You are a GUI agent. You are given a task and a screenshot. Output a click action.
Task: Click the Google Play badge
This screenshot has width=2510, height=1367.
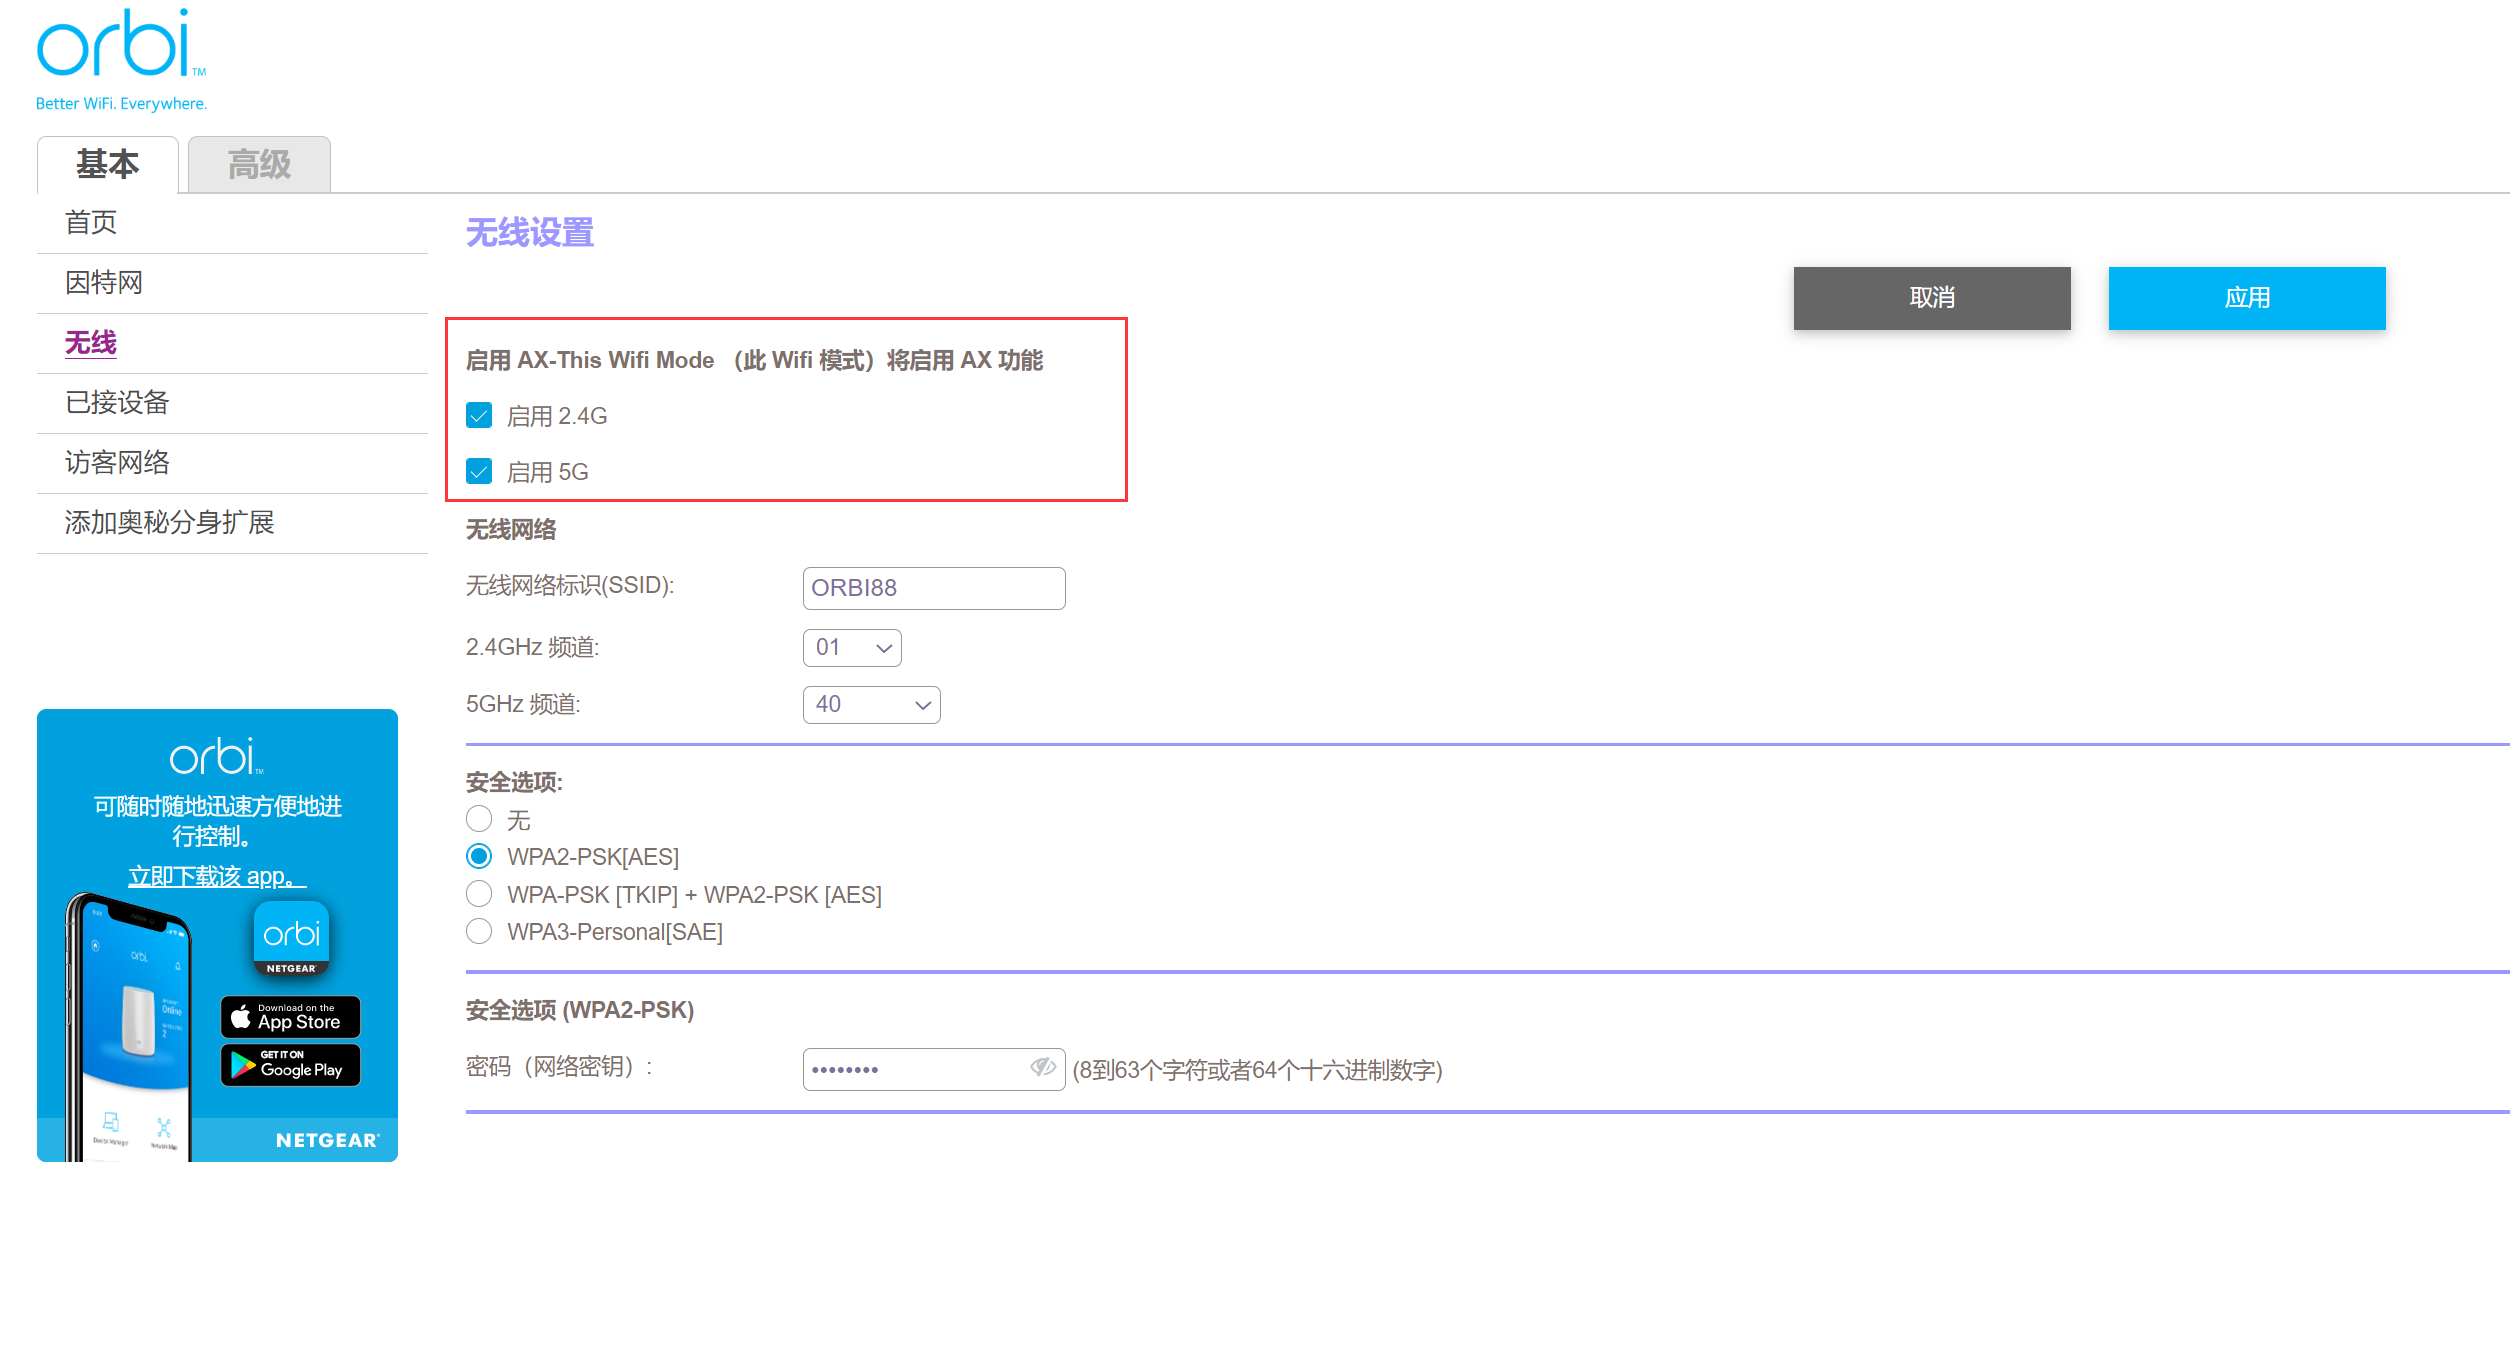pyautogui.click(x=290, y=1065)
